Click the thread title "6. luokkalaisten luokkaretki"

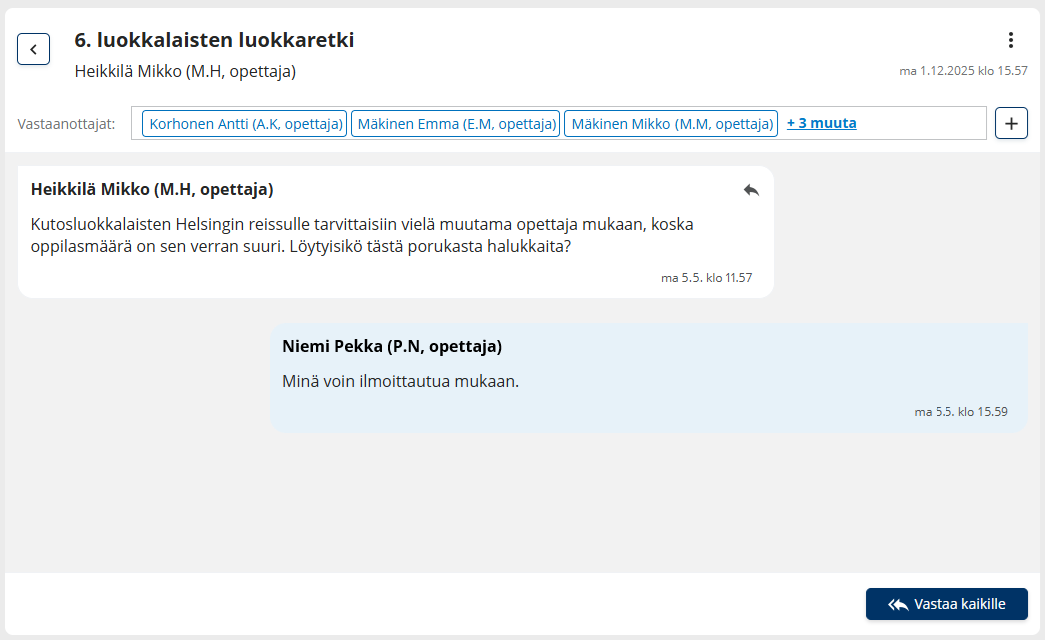pos(214,40)
